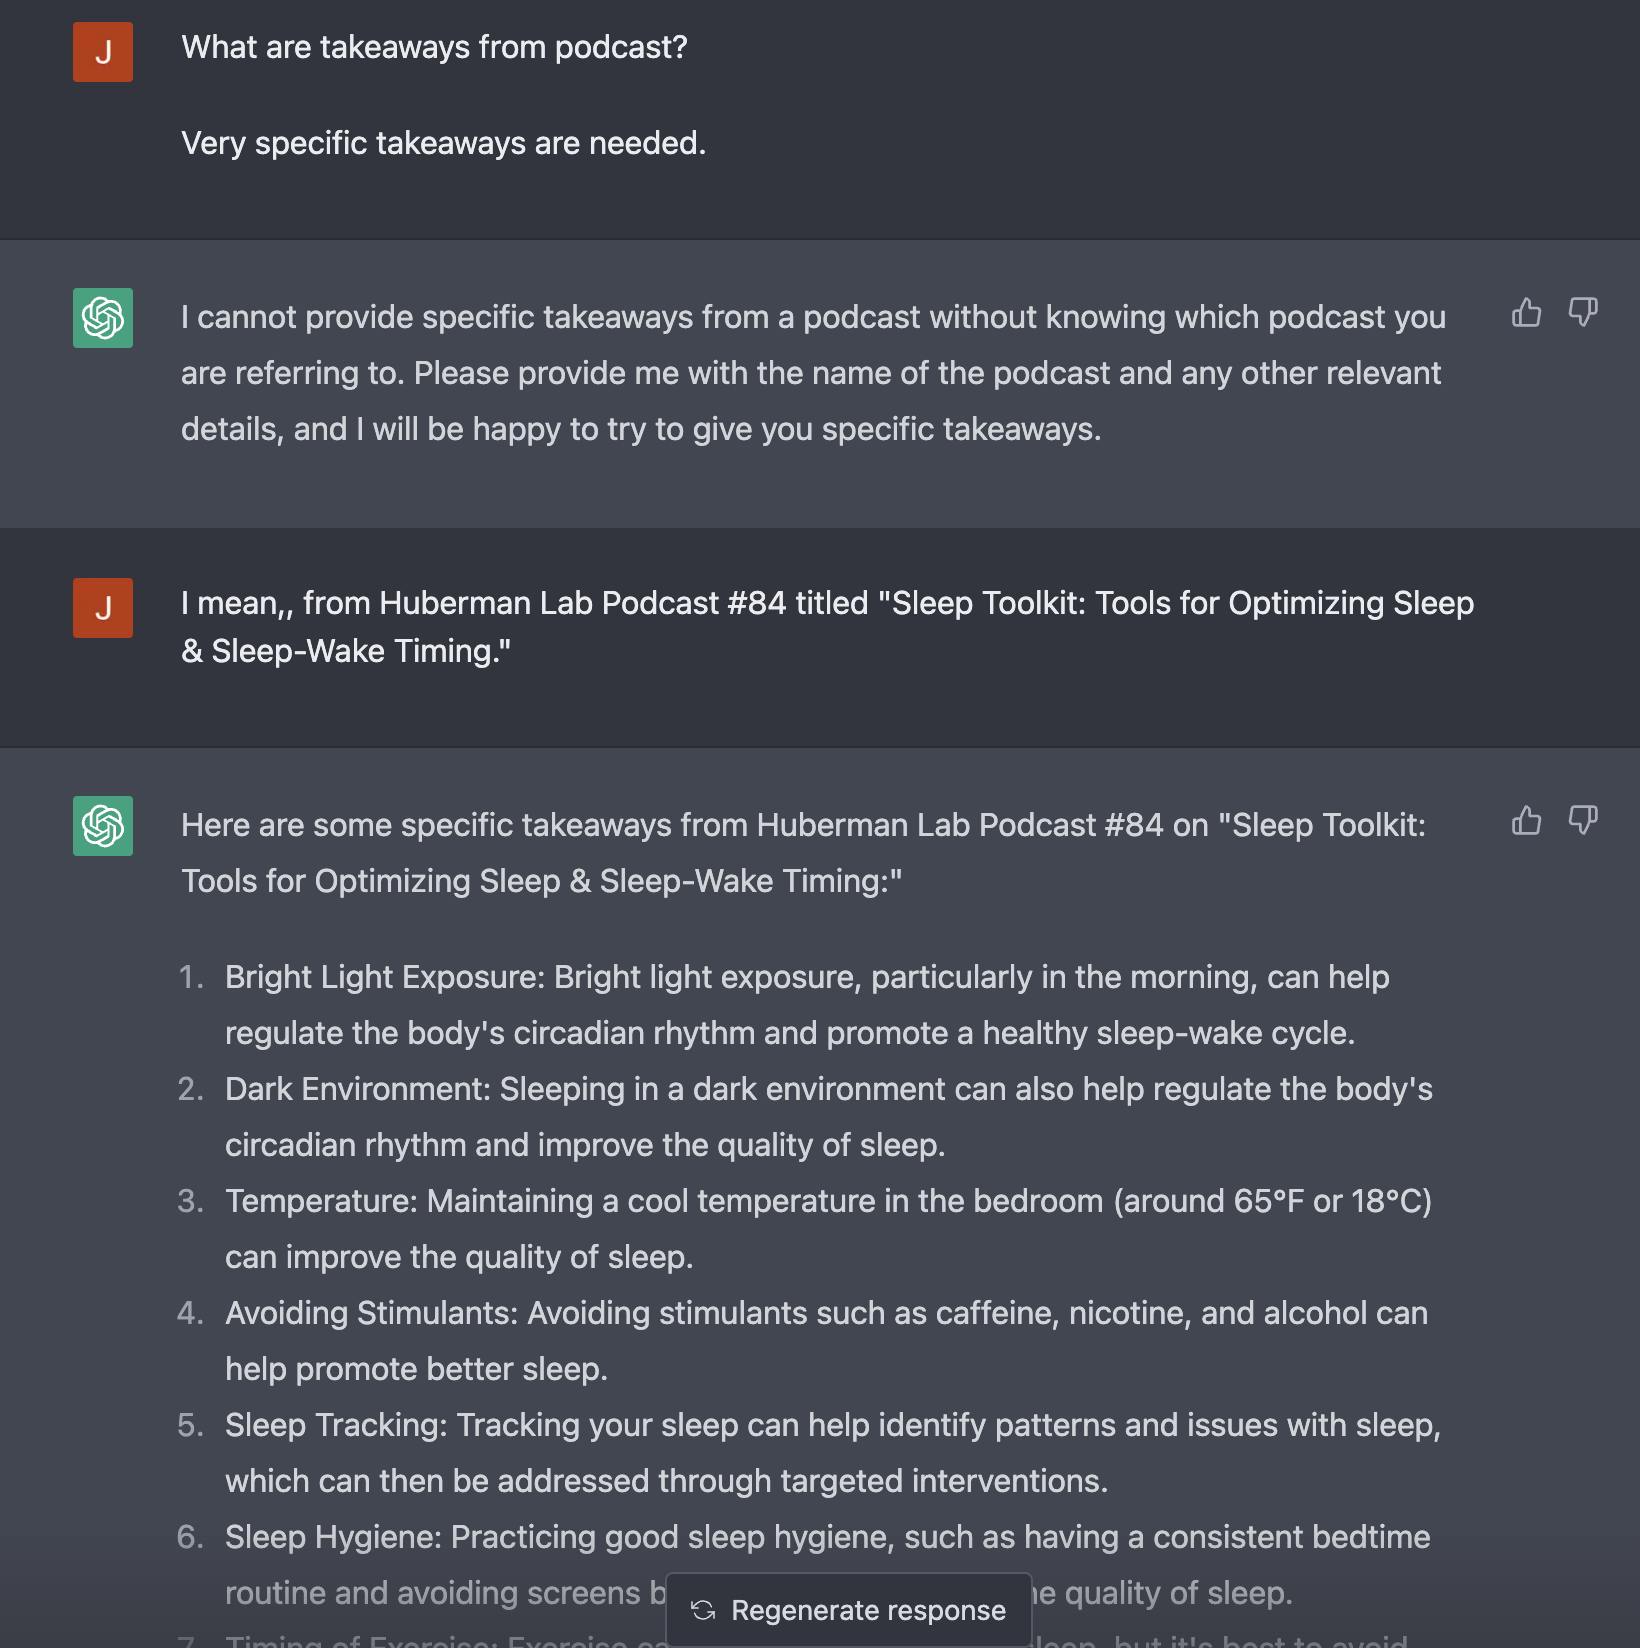Like the first ChatGPT reply with thumbs up
This screenshot has height=1648, width=1640.
click(x=1526, y=313)
